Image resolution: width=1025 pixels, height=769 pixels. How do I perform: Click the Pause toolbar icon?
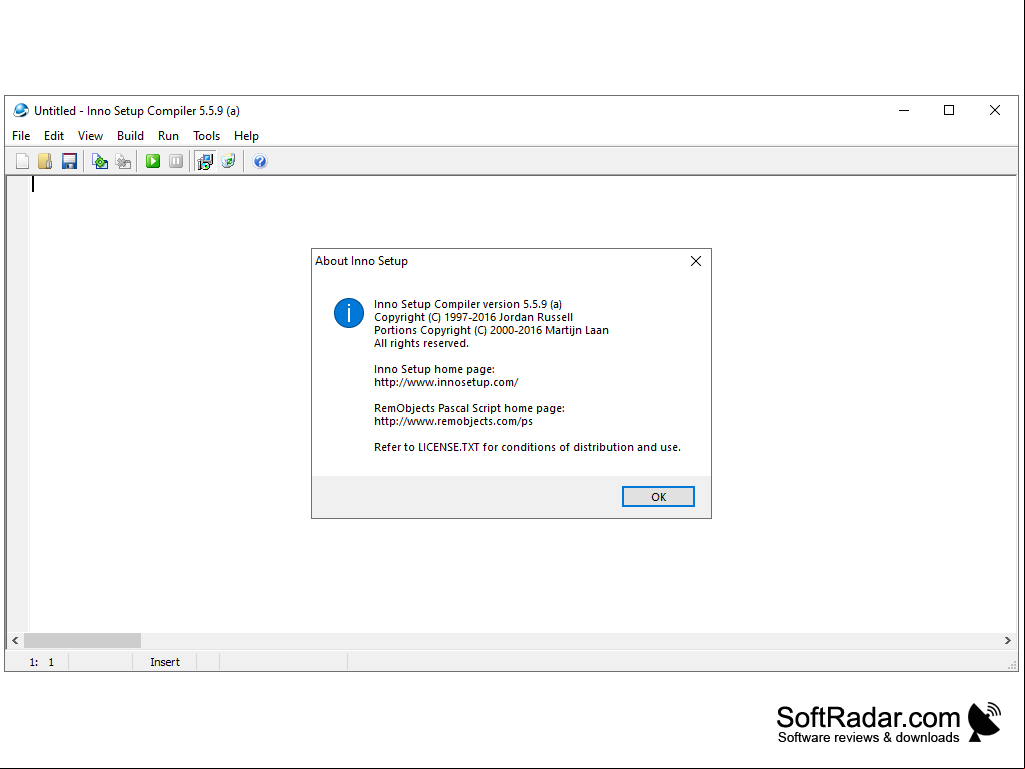176,161
